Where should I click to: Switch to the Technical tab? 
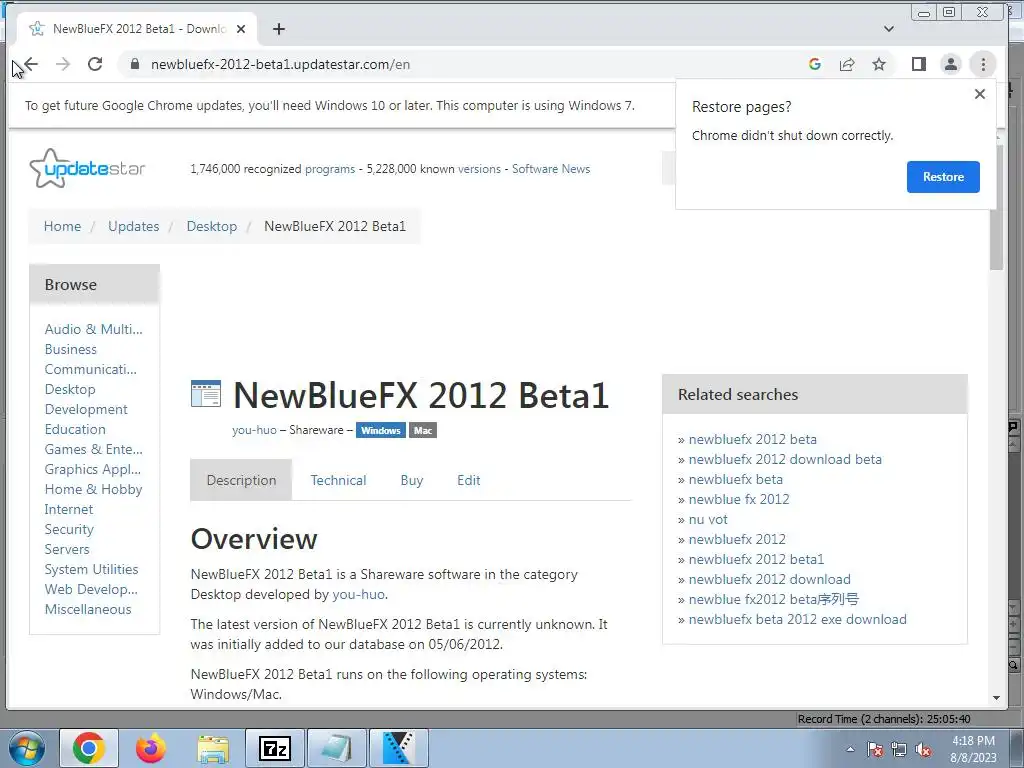(338, 480)
